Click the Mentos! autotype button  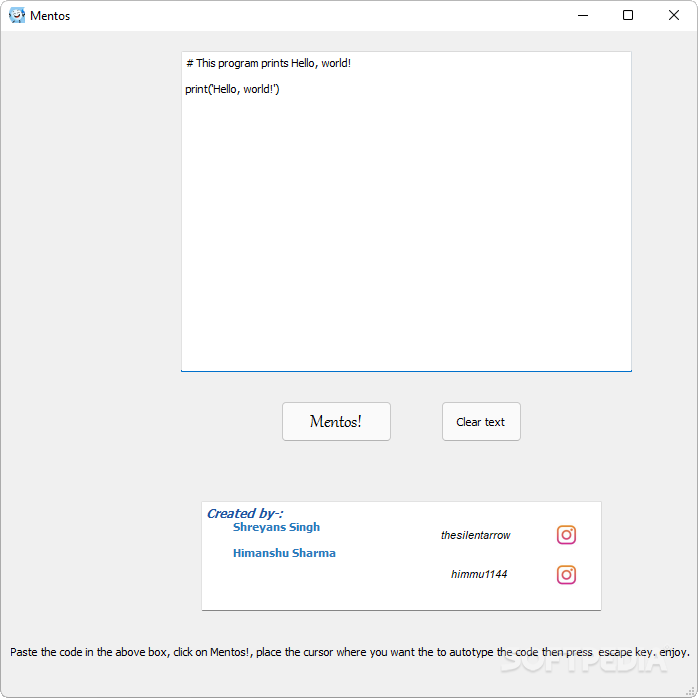point(336,421)
